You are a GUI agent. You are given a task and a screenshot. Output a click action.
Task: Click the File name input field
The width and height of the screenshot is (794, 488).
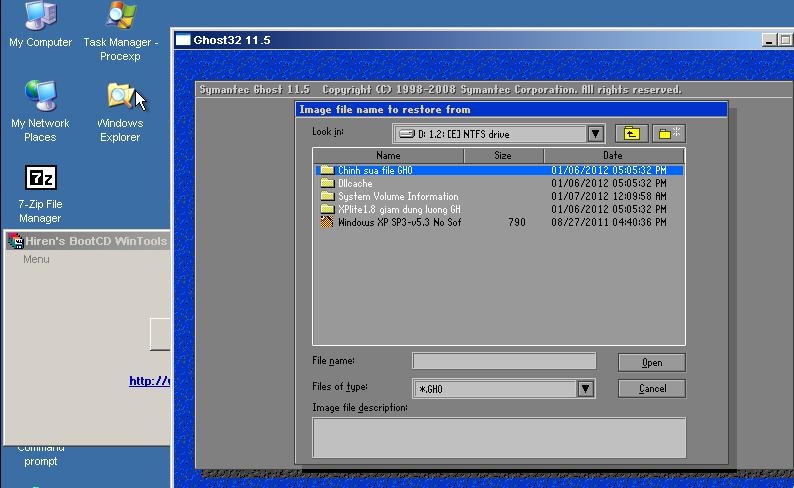coord(504,361)
